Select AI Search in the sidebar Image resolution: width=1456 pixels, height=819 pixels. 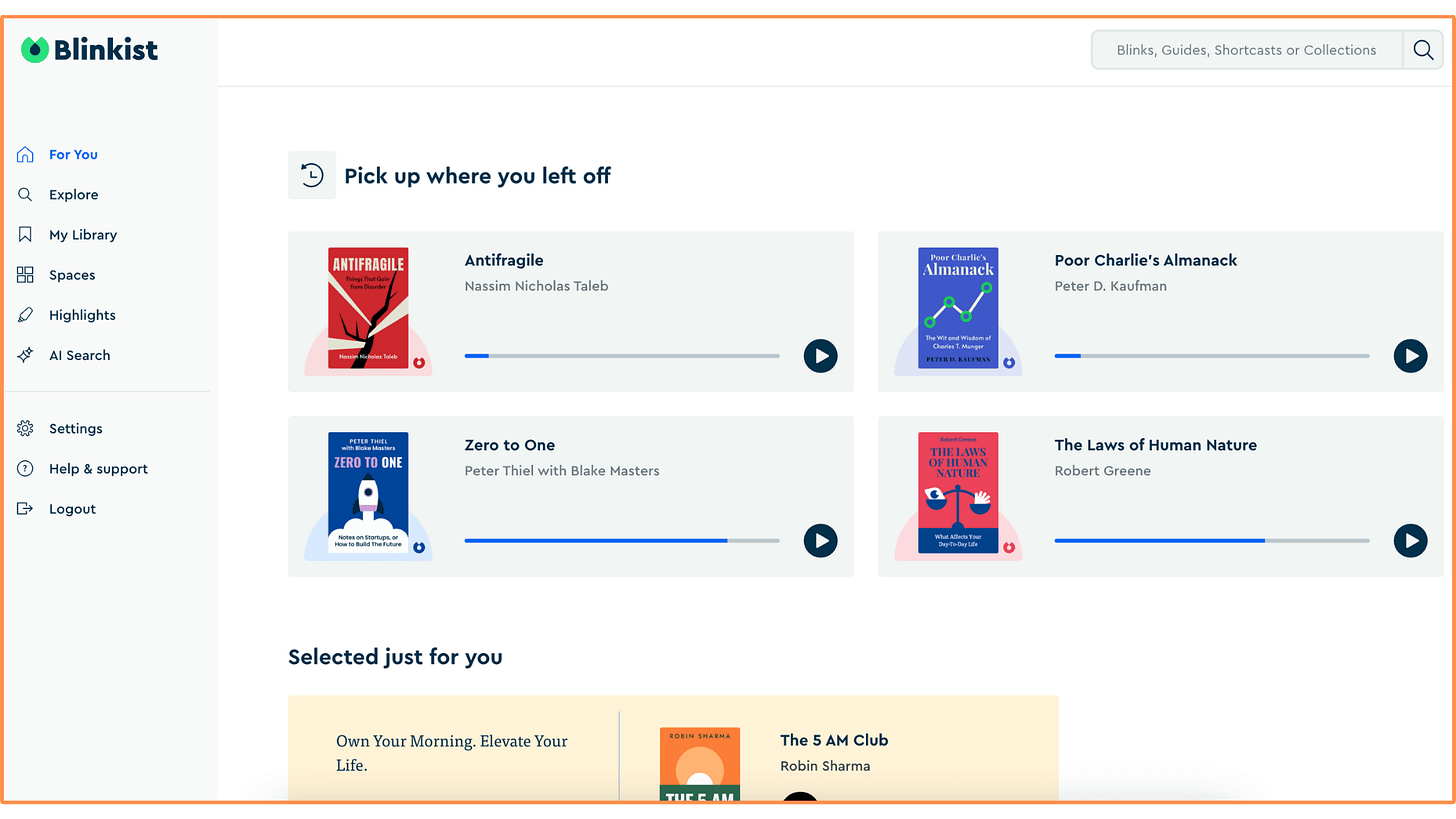(x=79, y=355)
